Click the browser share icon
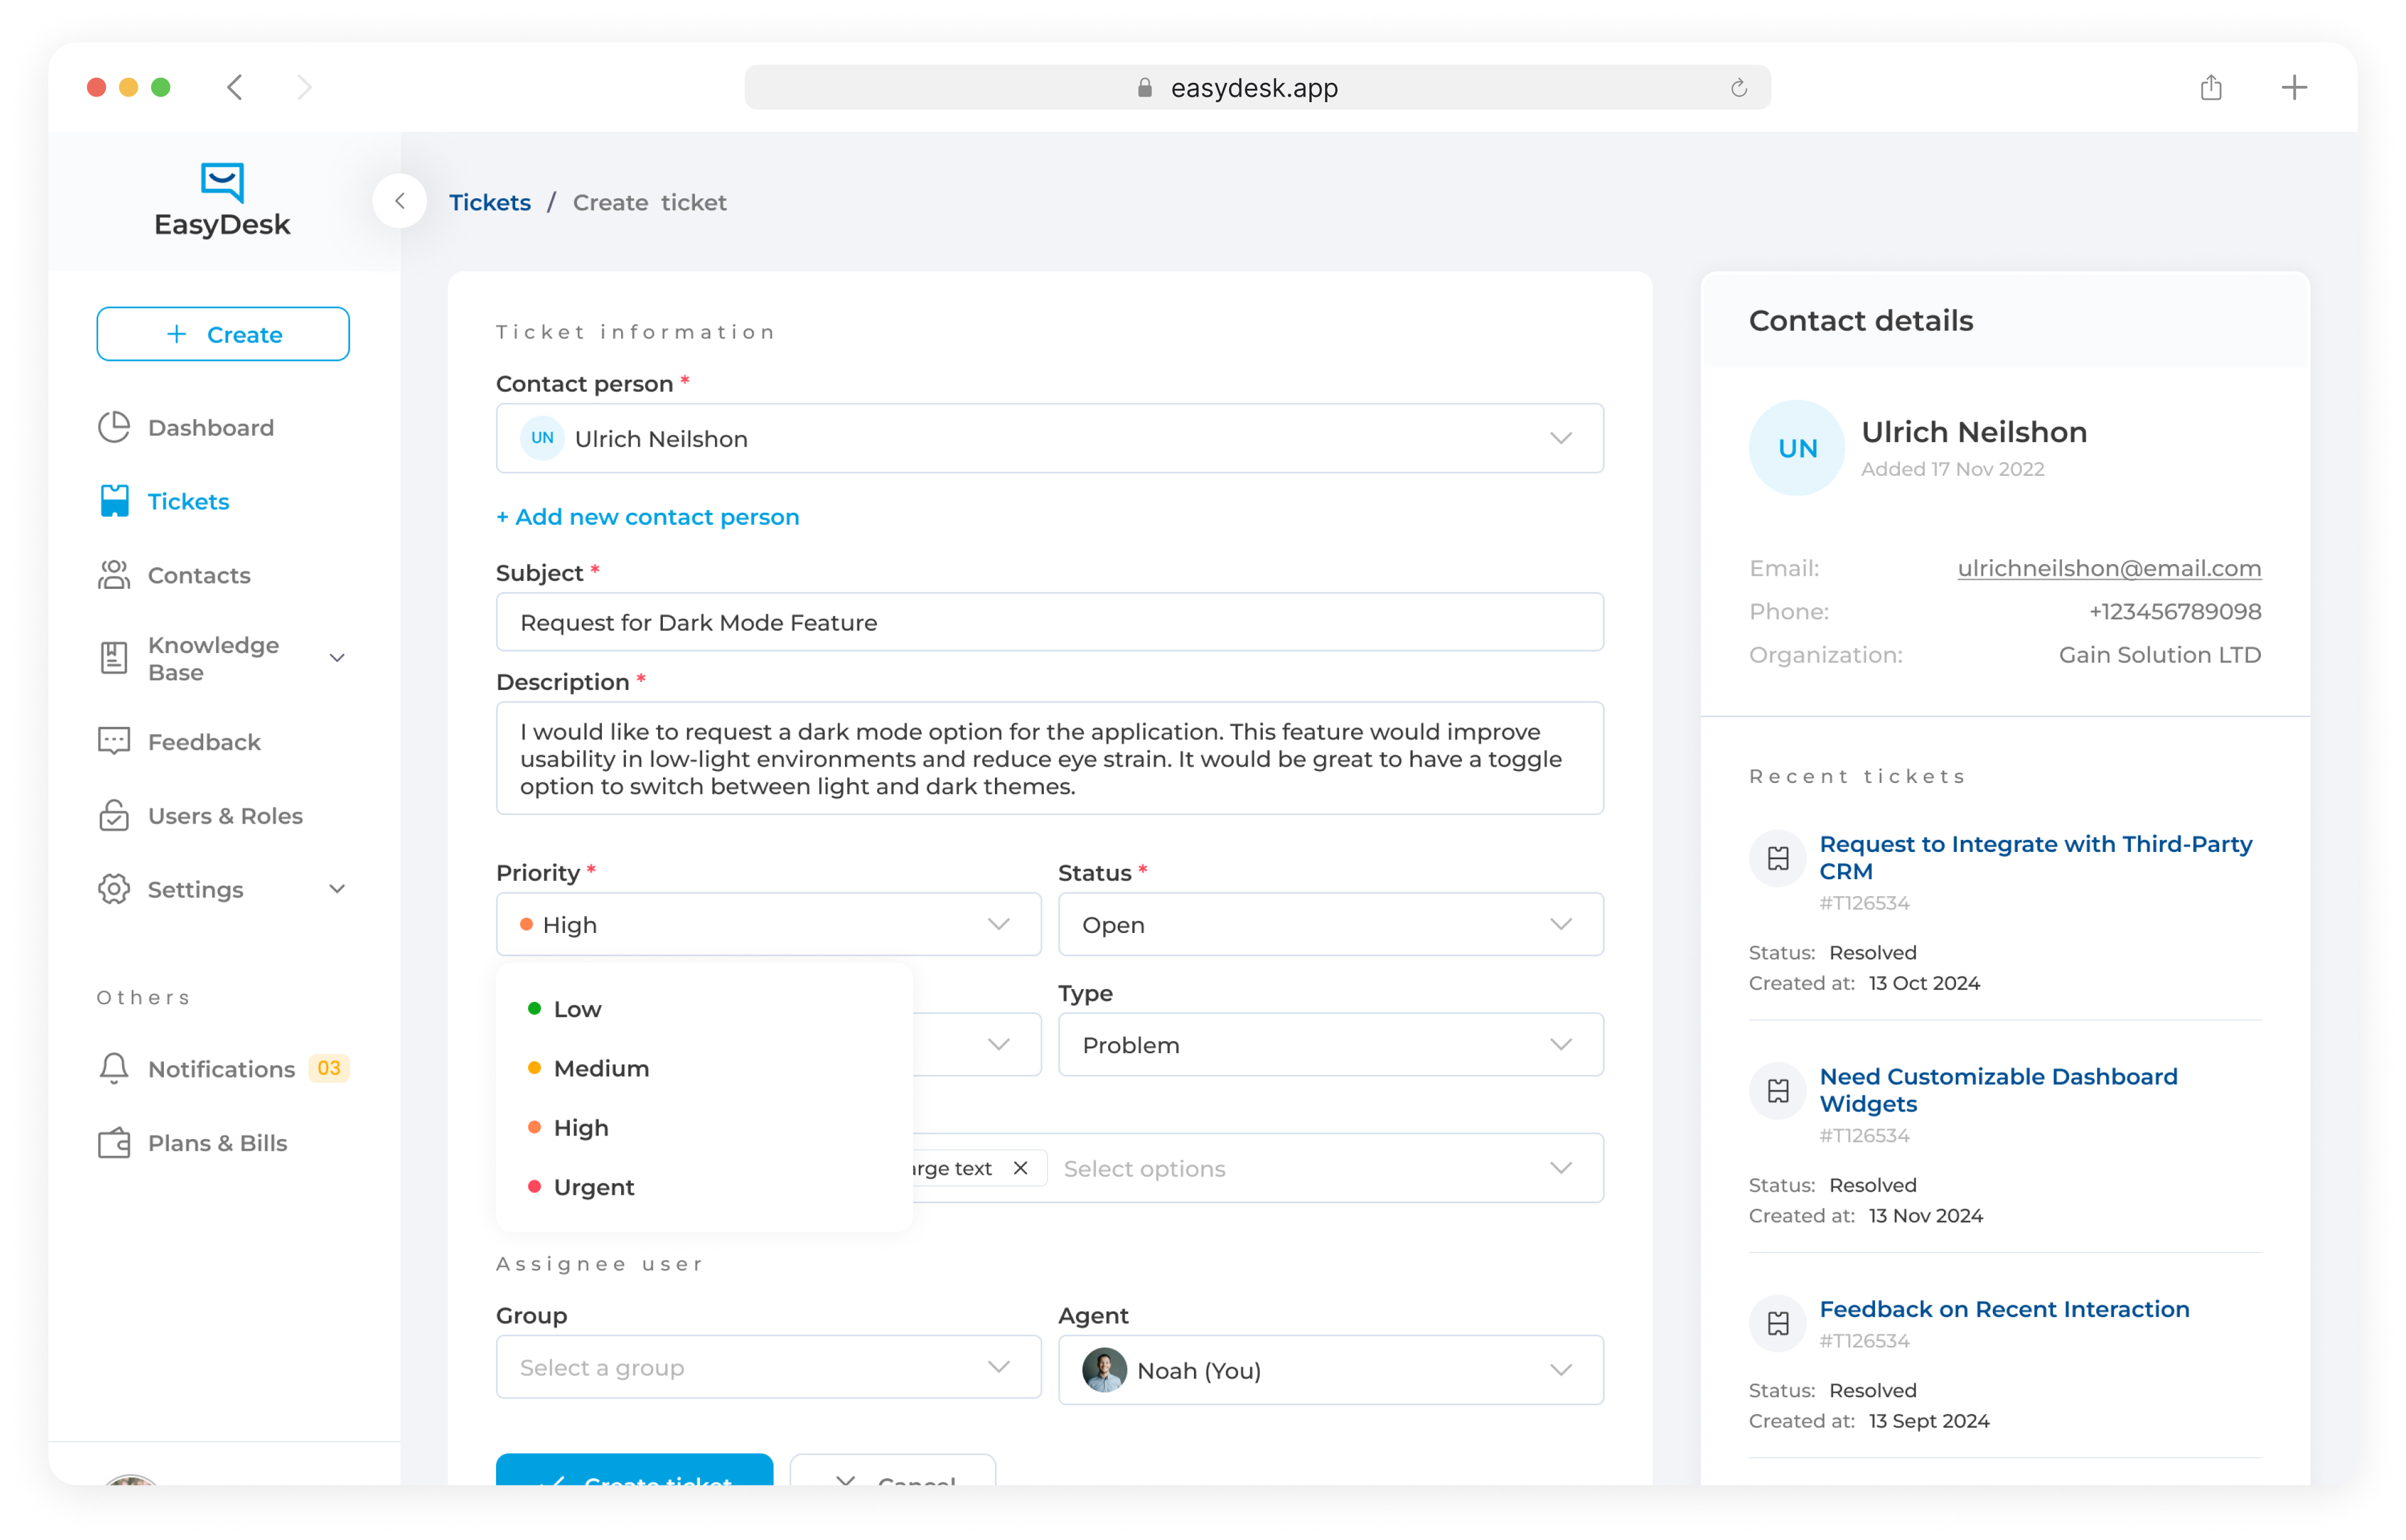2406x1540 pixels. (2210, 88)
